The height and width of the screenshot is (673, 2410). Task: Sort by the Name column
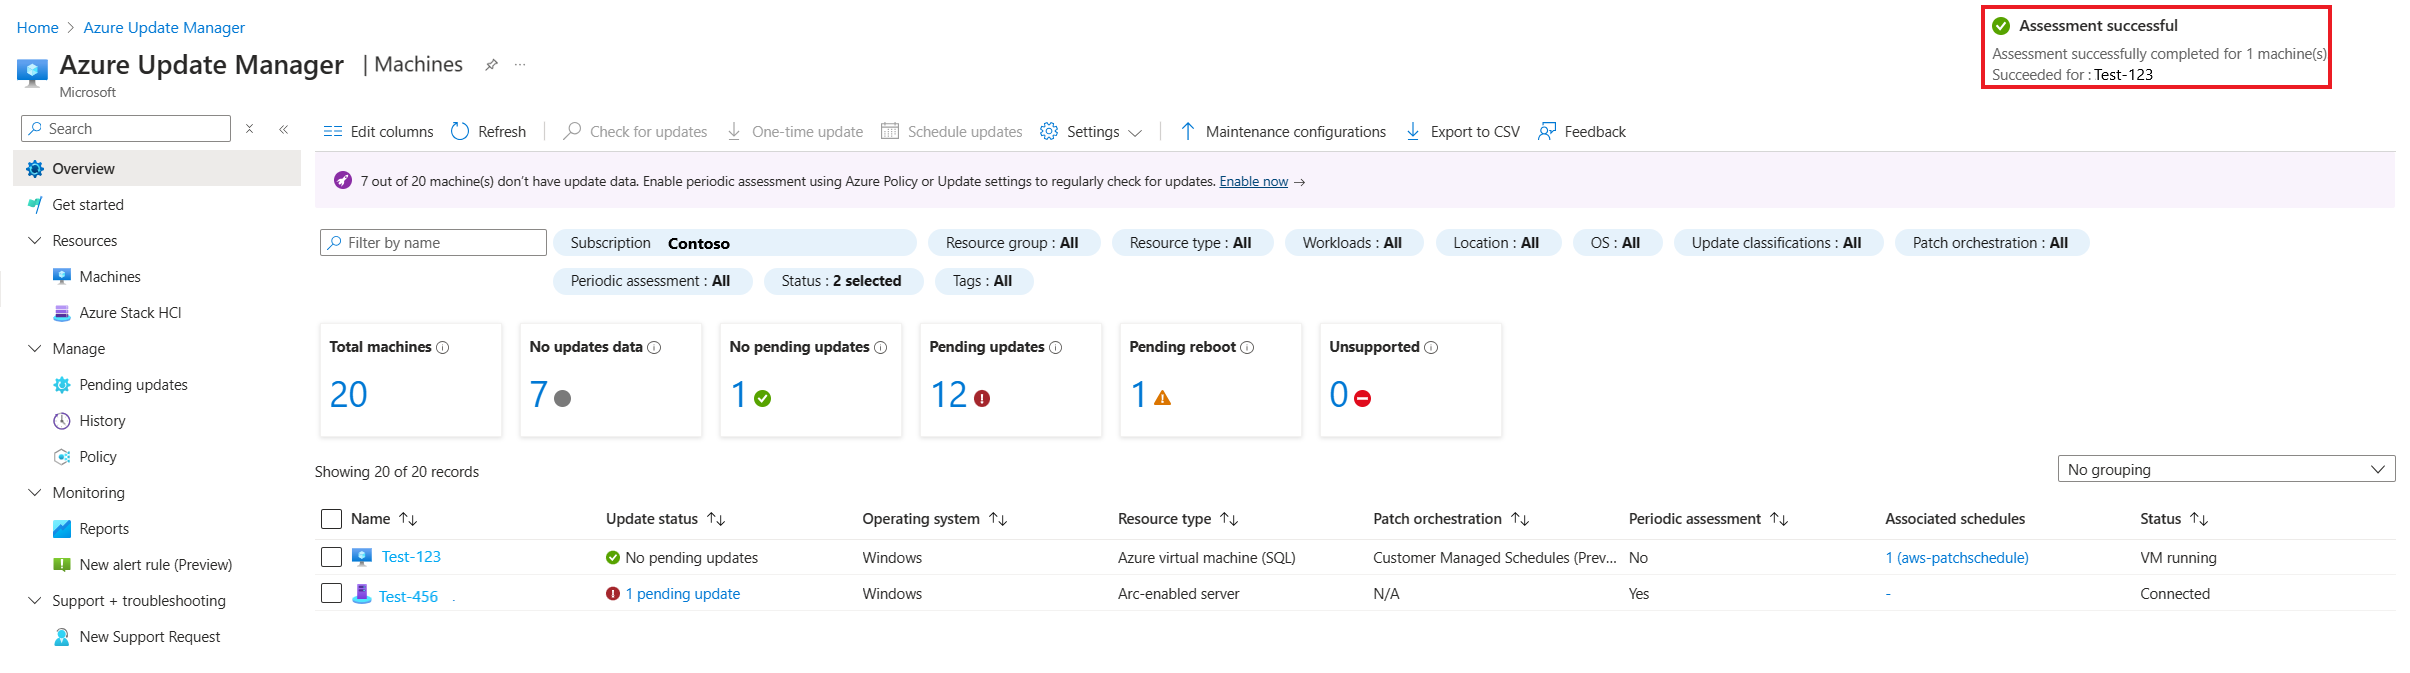coord(384,519)
